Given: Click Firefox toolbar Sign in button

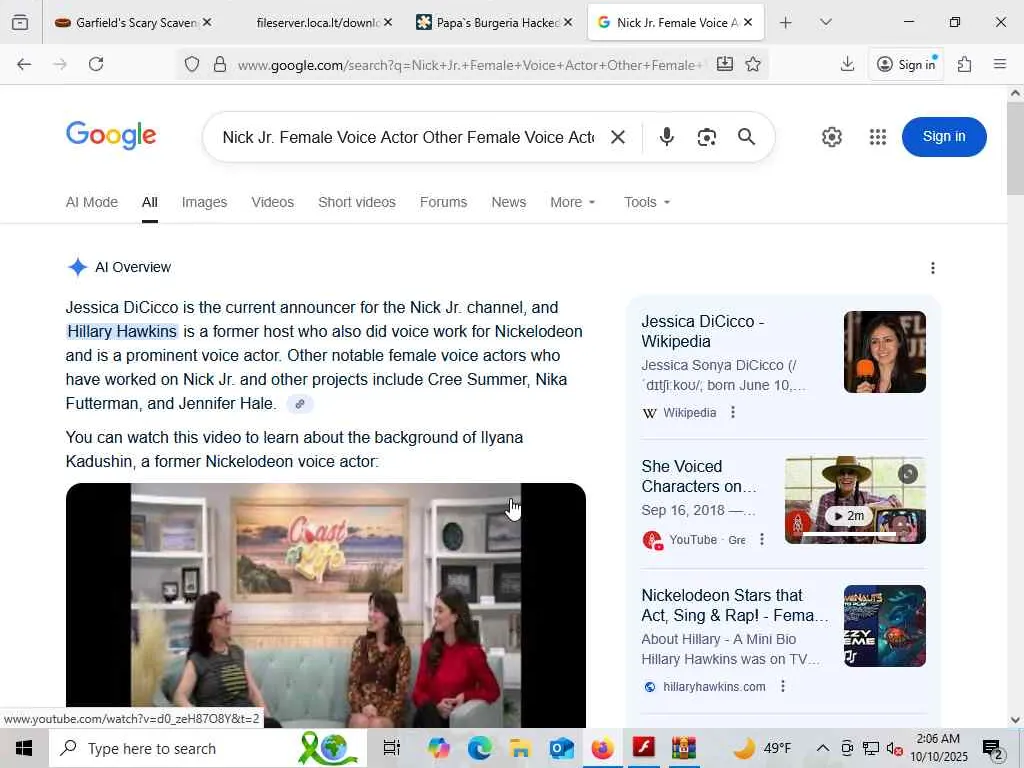Looking at the screenshot, I should (906, 64).
